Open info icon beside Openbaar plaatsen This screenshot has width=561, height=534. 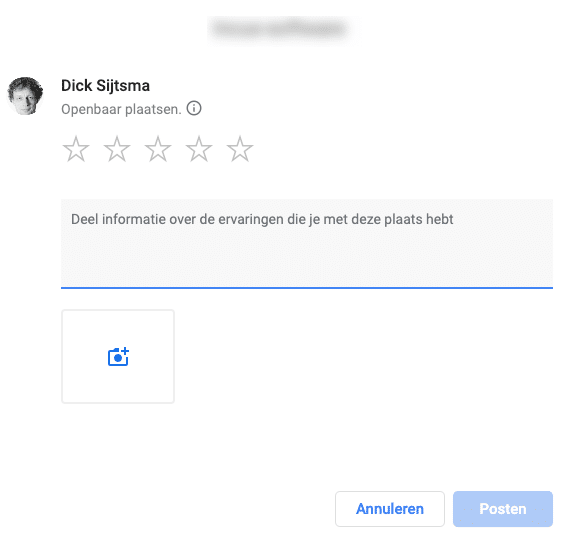(194, 108)
